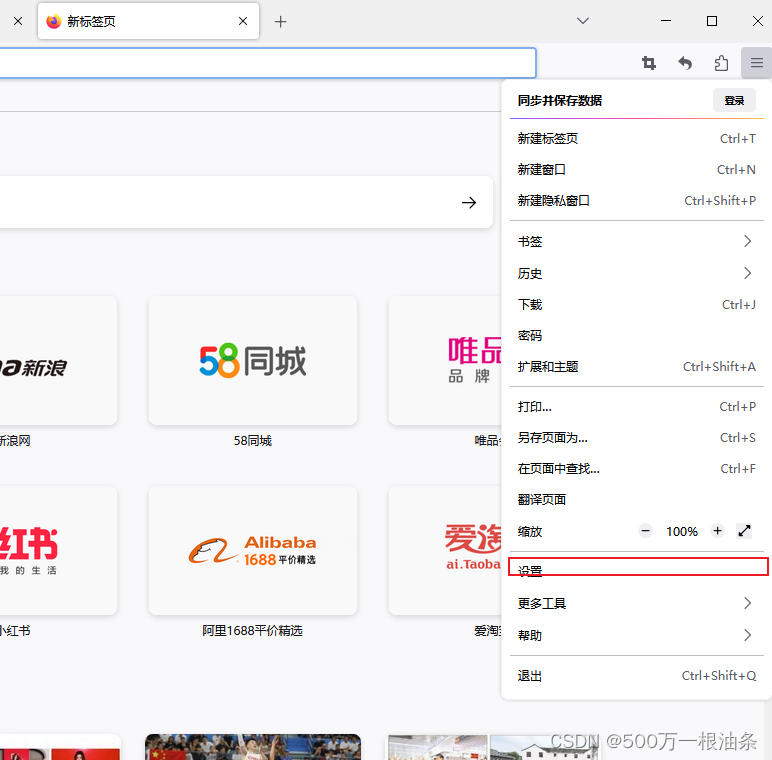Open 下载 from the menu
The height and width of the screenshot is (760, 772).
click(x=637, y=305)
